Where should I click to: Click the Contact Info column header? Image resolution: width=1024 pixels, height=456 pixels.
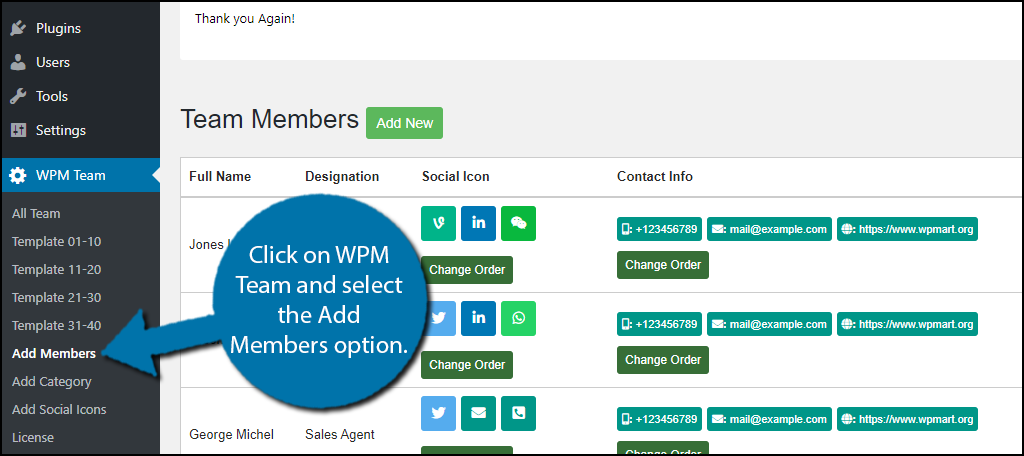[655, 176]
